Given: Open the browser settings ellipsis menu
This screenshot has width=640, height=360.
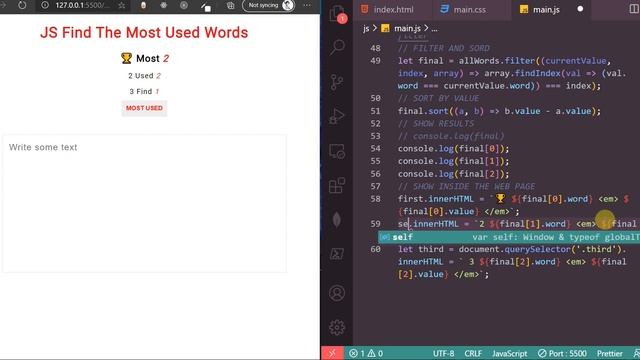Looking at the screenshot, I should pos(307,5).
